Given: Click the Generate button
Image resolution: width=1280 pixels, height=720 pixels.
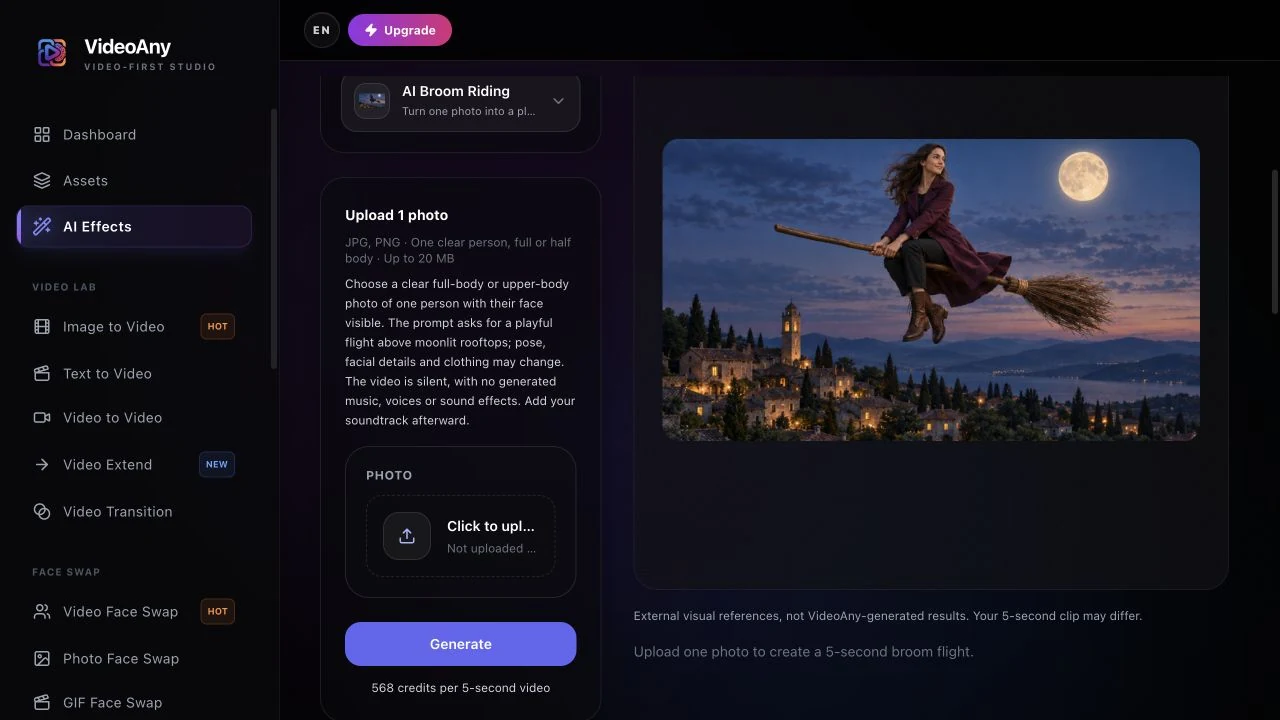Looking at the screenshot, I should [x=461, y=644].
